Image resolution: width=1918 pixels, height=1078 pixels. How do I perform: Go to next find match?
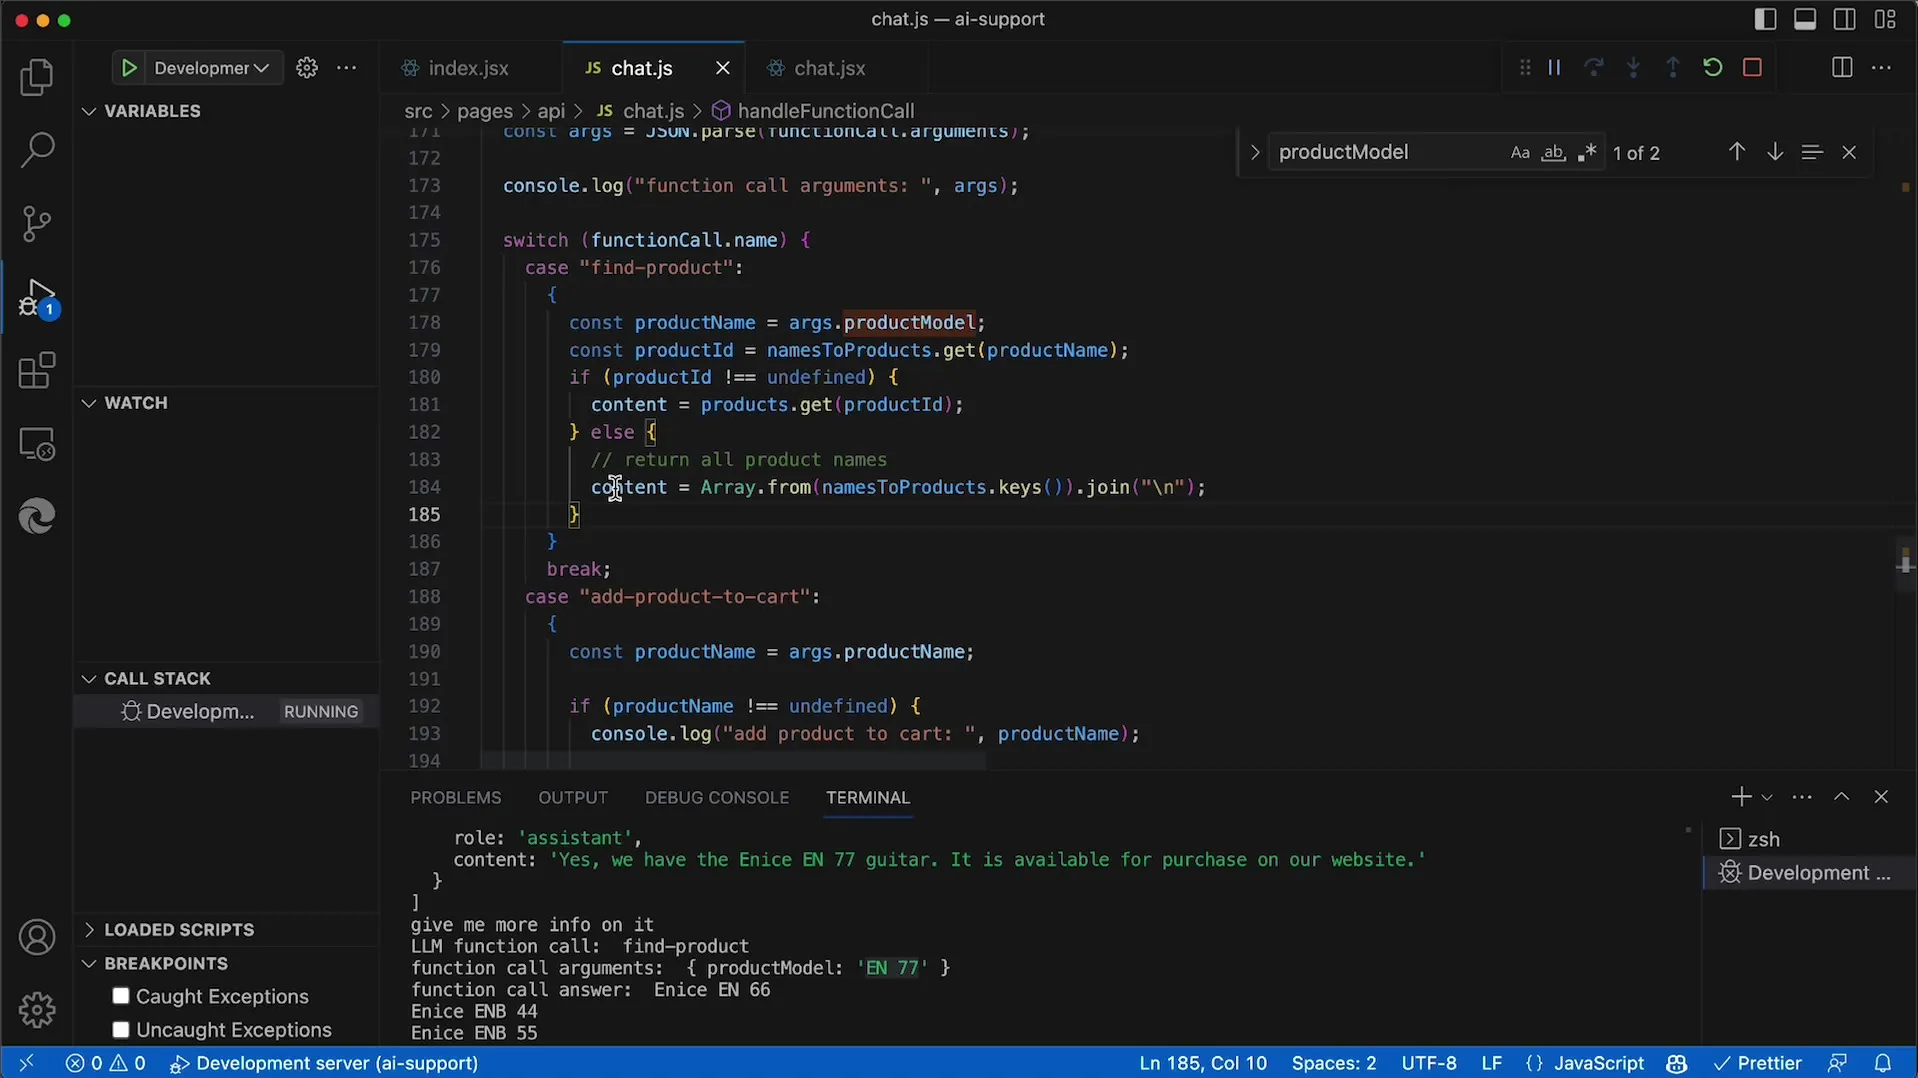coord(1775,152)
